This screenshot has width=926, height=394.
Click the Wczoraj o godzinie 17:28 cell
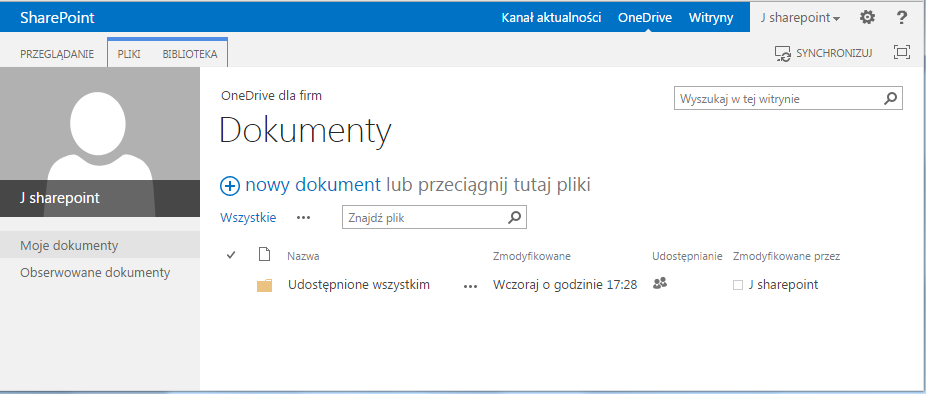click(565, 285)
